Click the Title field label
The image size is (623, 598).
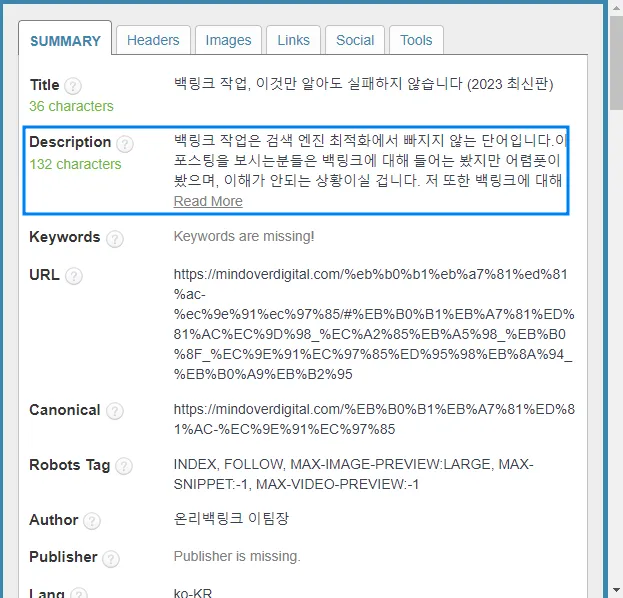44,85
